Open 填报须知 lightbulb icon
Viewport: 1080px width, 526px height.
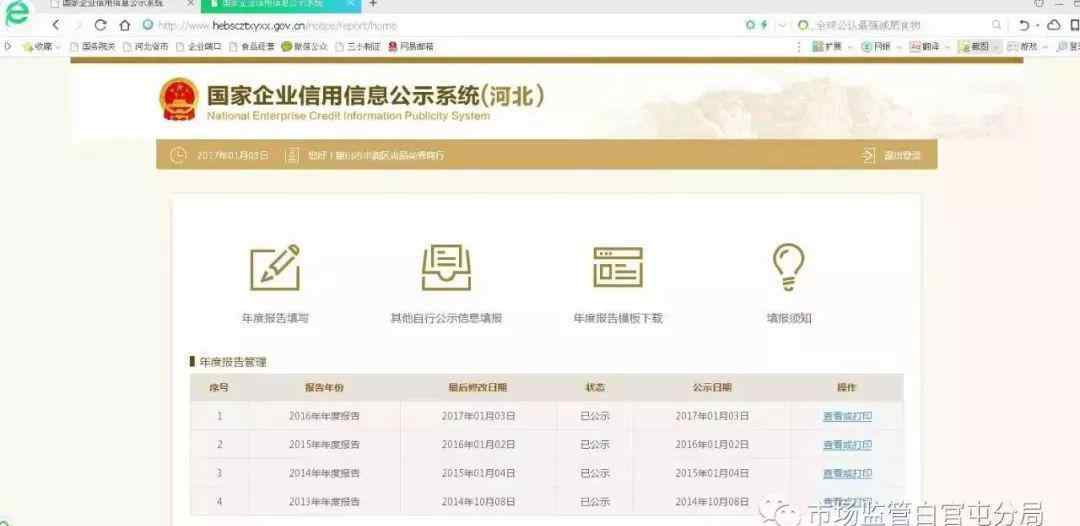(x=788, y=266)
